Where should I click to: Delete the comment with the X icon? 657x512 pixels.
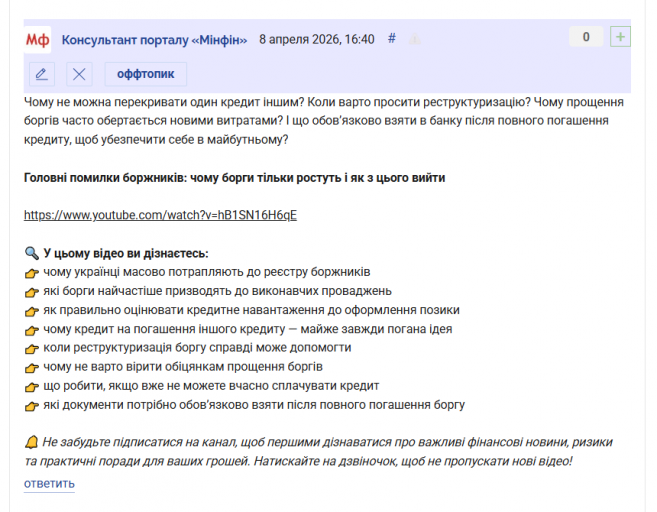(x=79, y=74)
